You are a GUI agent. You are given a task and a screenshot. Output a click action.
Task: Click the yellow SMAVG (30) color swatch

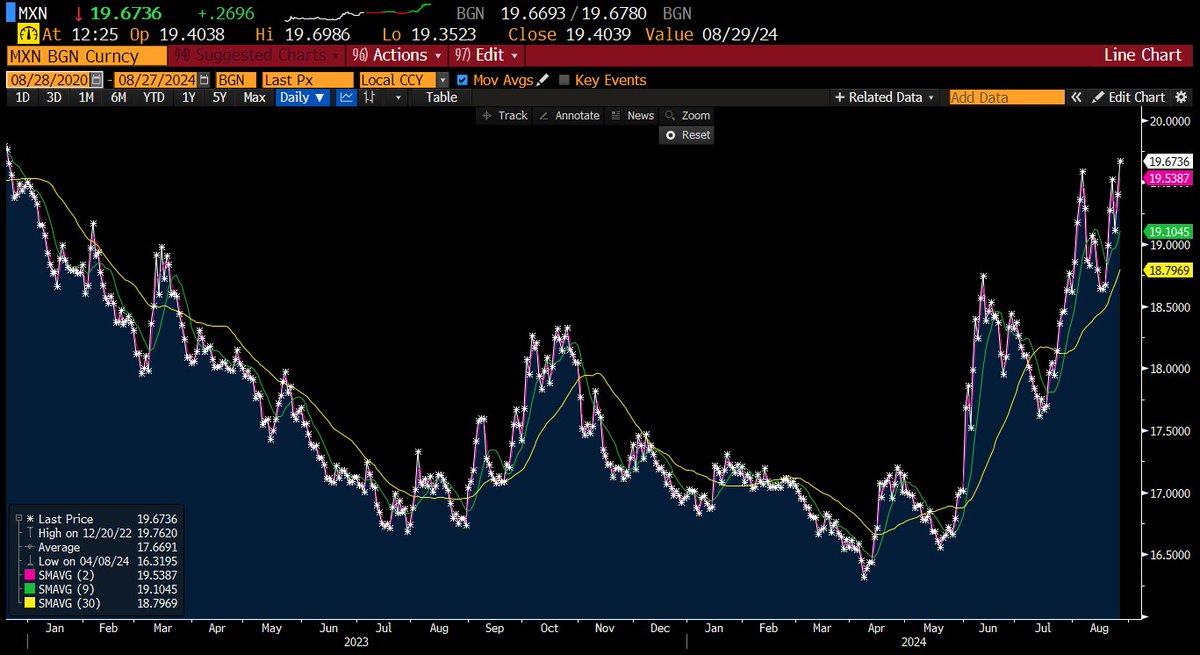pyautogui.click(x=30, y=603)
